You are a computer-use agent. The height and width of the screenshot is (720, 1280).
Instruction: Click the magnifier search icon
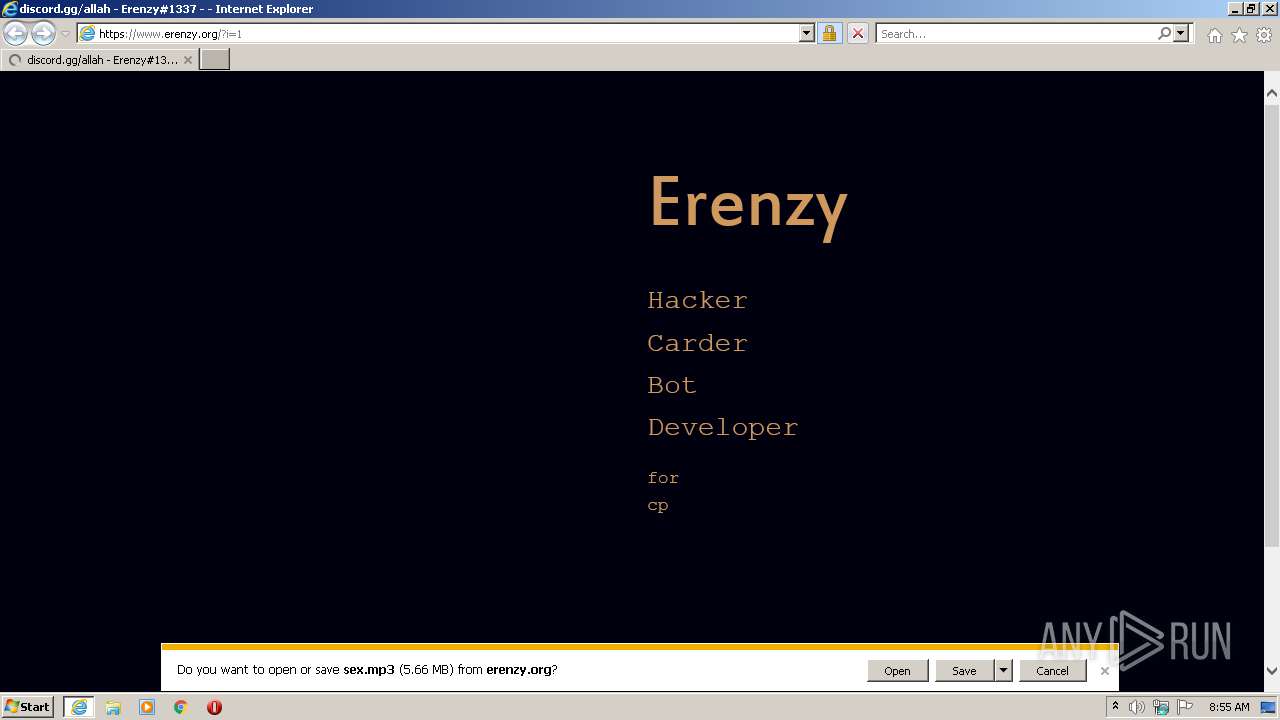(x=1164, y=33)
